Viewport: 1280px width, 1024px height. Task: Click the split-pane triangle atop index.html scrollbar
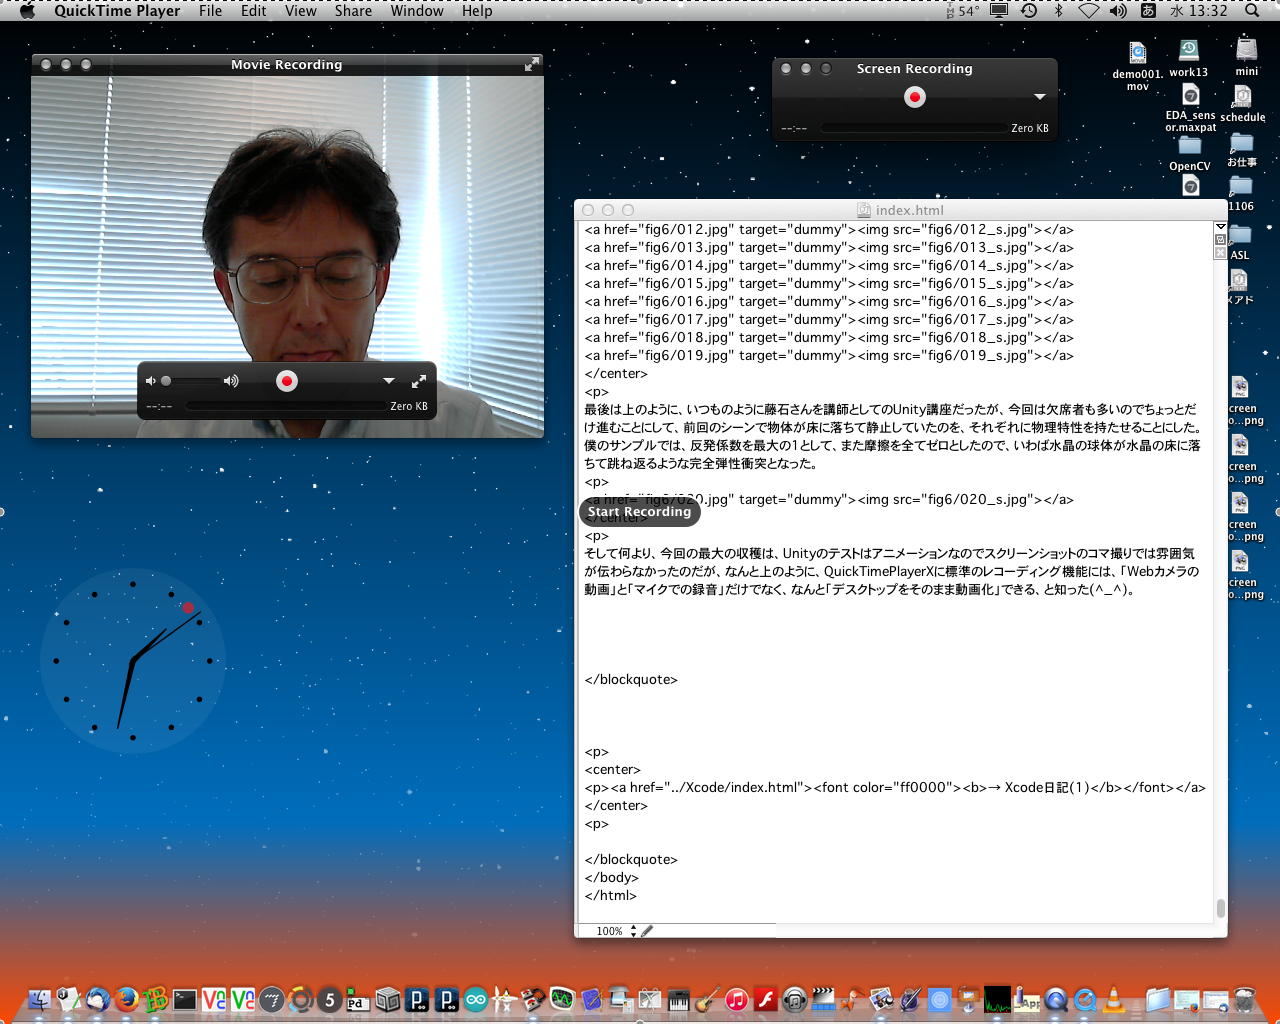tap(1220, 227)
